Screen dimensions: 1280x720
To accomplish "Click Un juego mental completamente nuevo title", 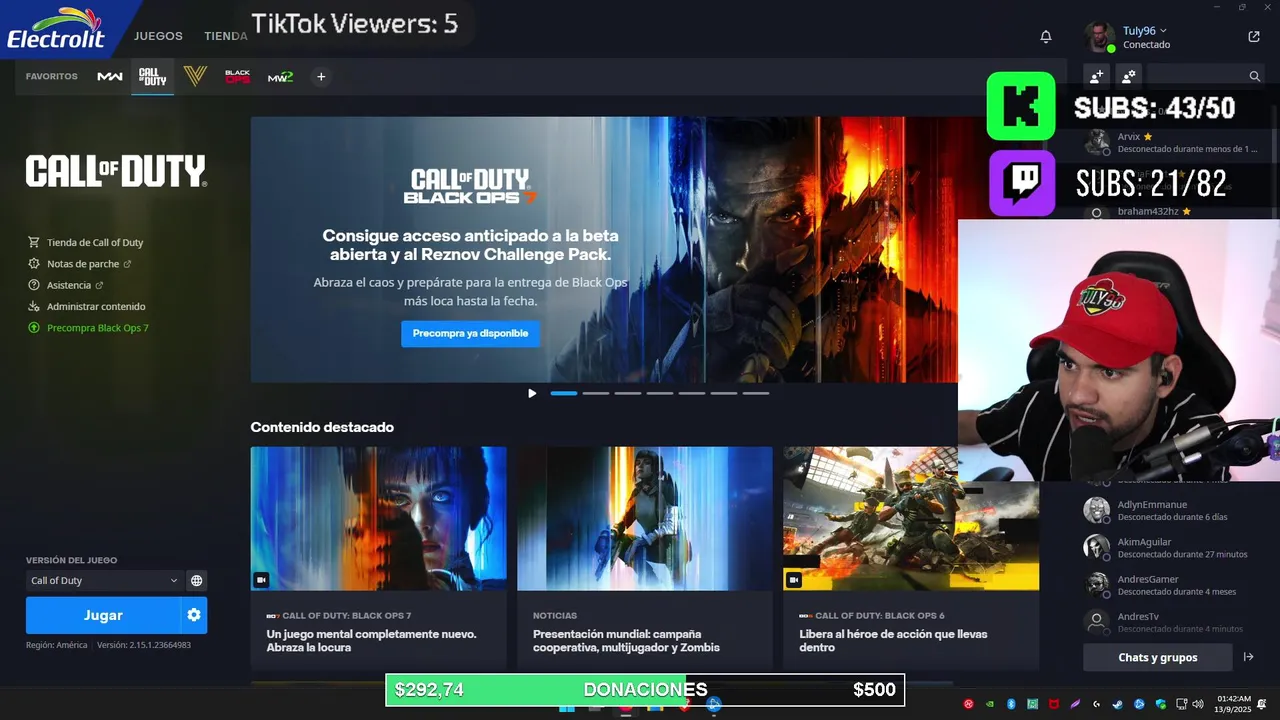I will tap(371, 641).
